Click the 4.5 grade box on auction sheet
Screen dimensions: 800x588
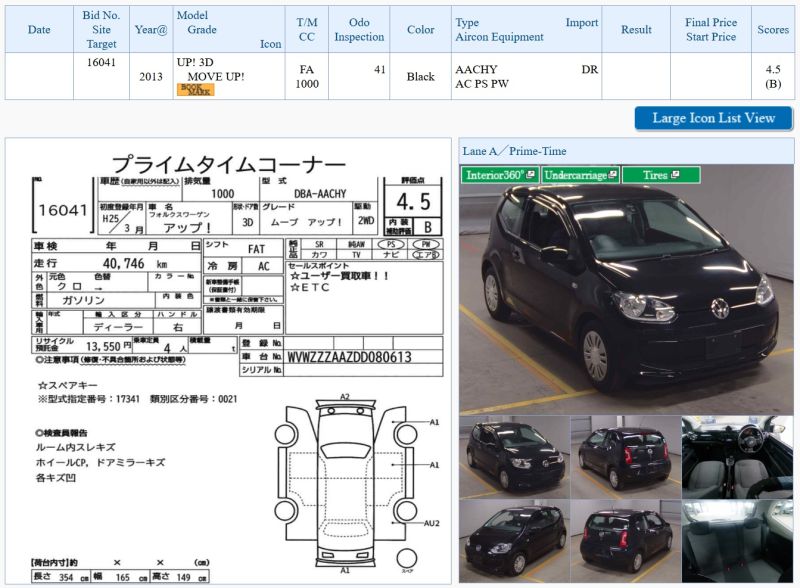tap(413, 202)
